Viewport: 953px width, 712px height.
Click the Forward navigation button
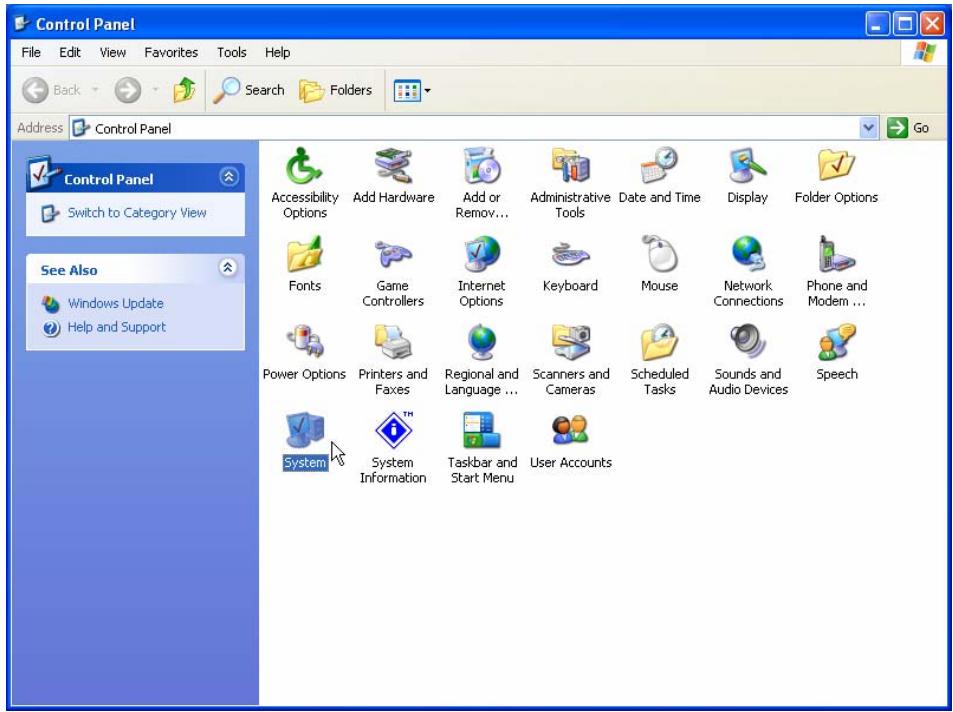pyautogui.click(x=128, y=90)
